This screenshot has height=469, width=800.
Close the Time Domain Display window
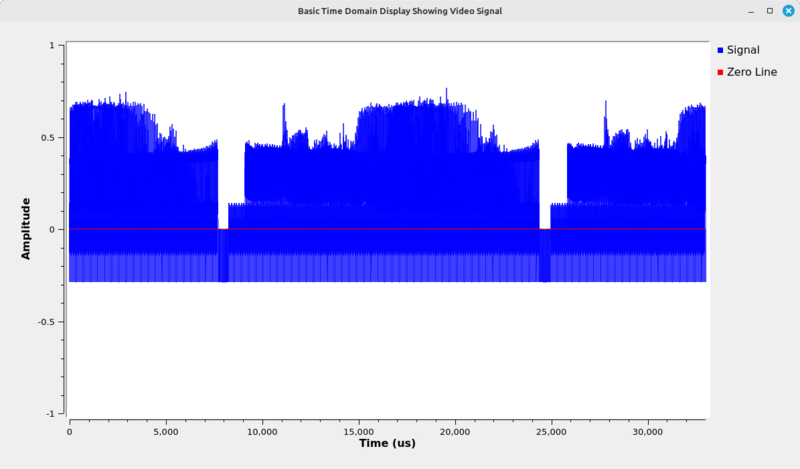[788, 11]
